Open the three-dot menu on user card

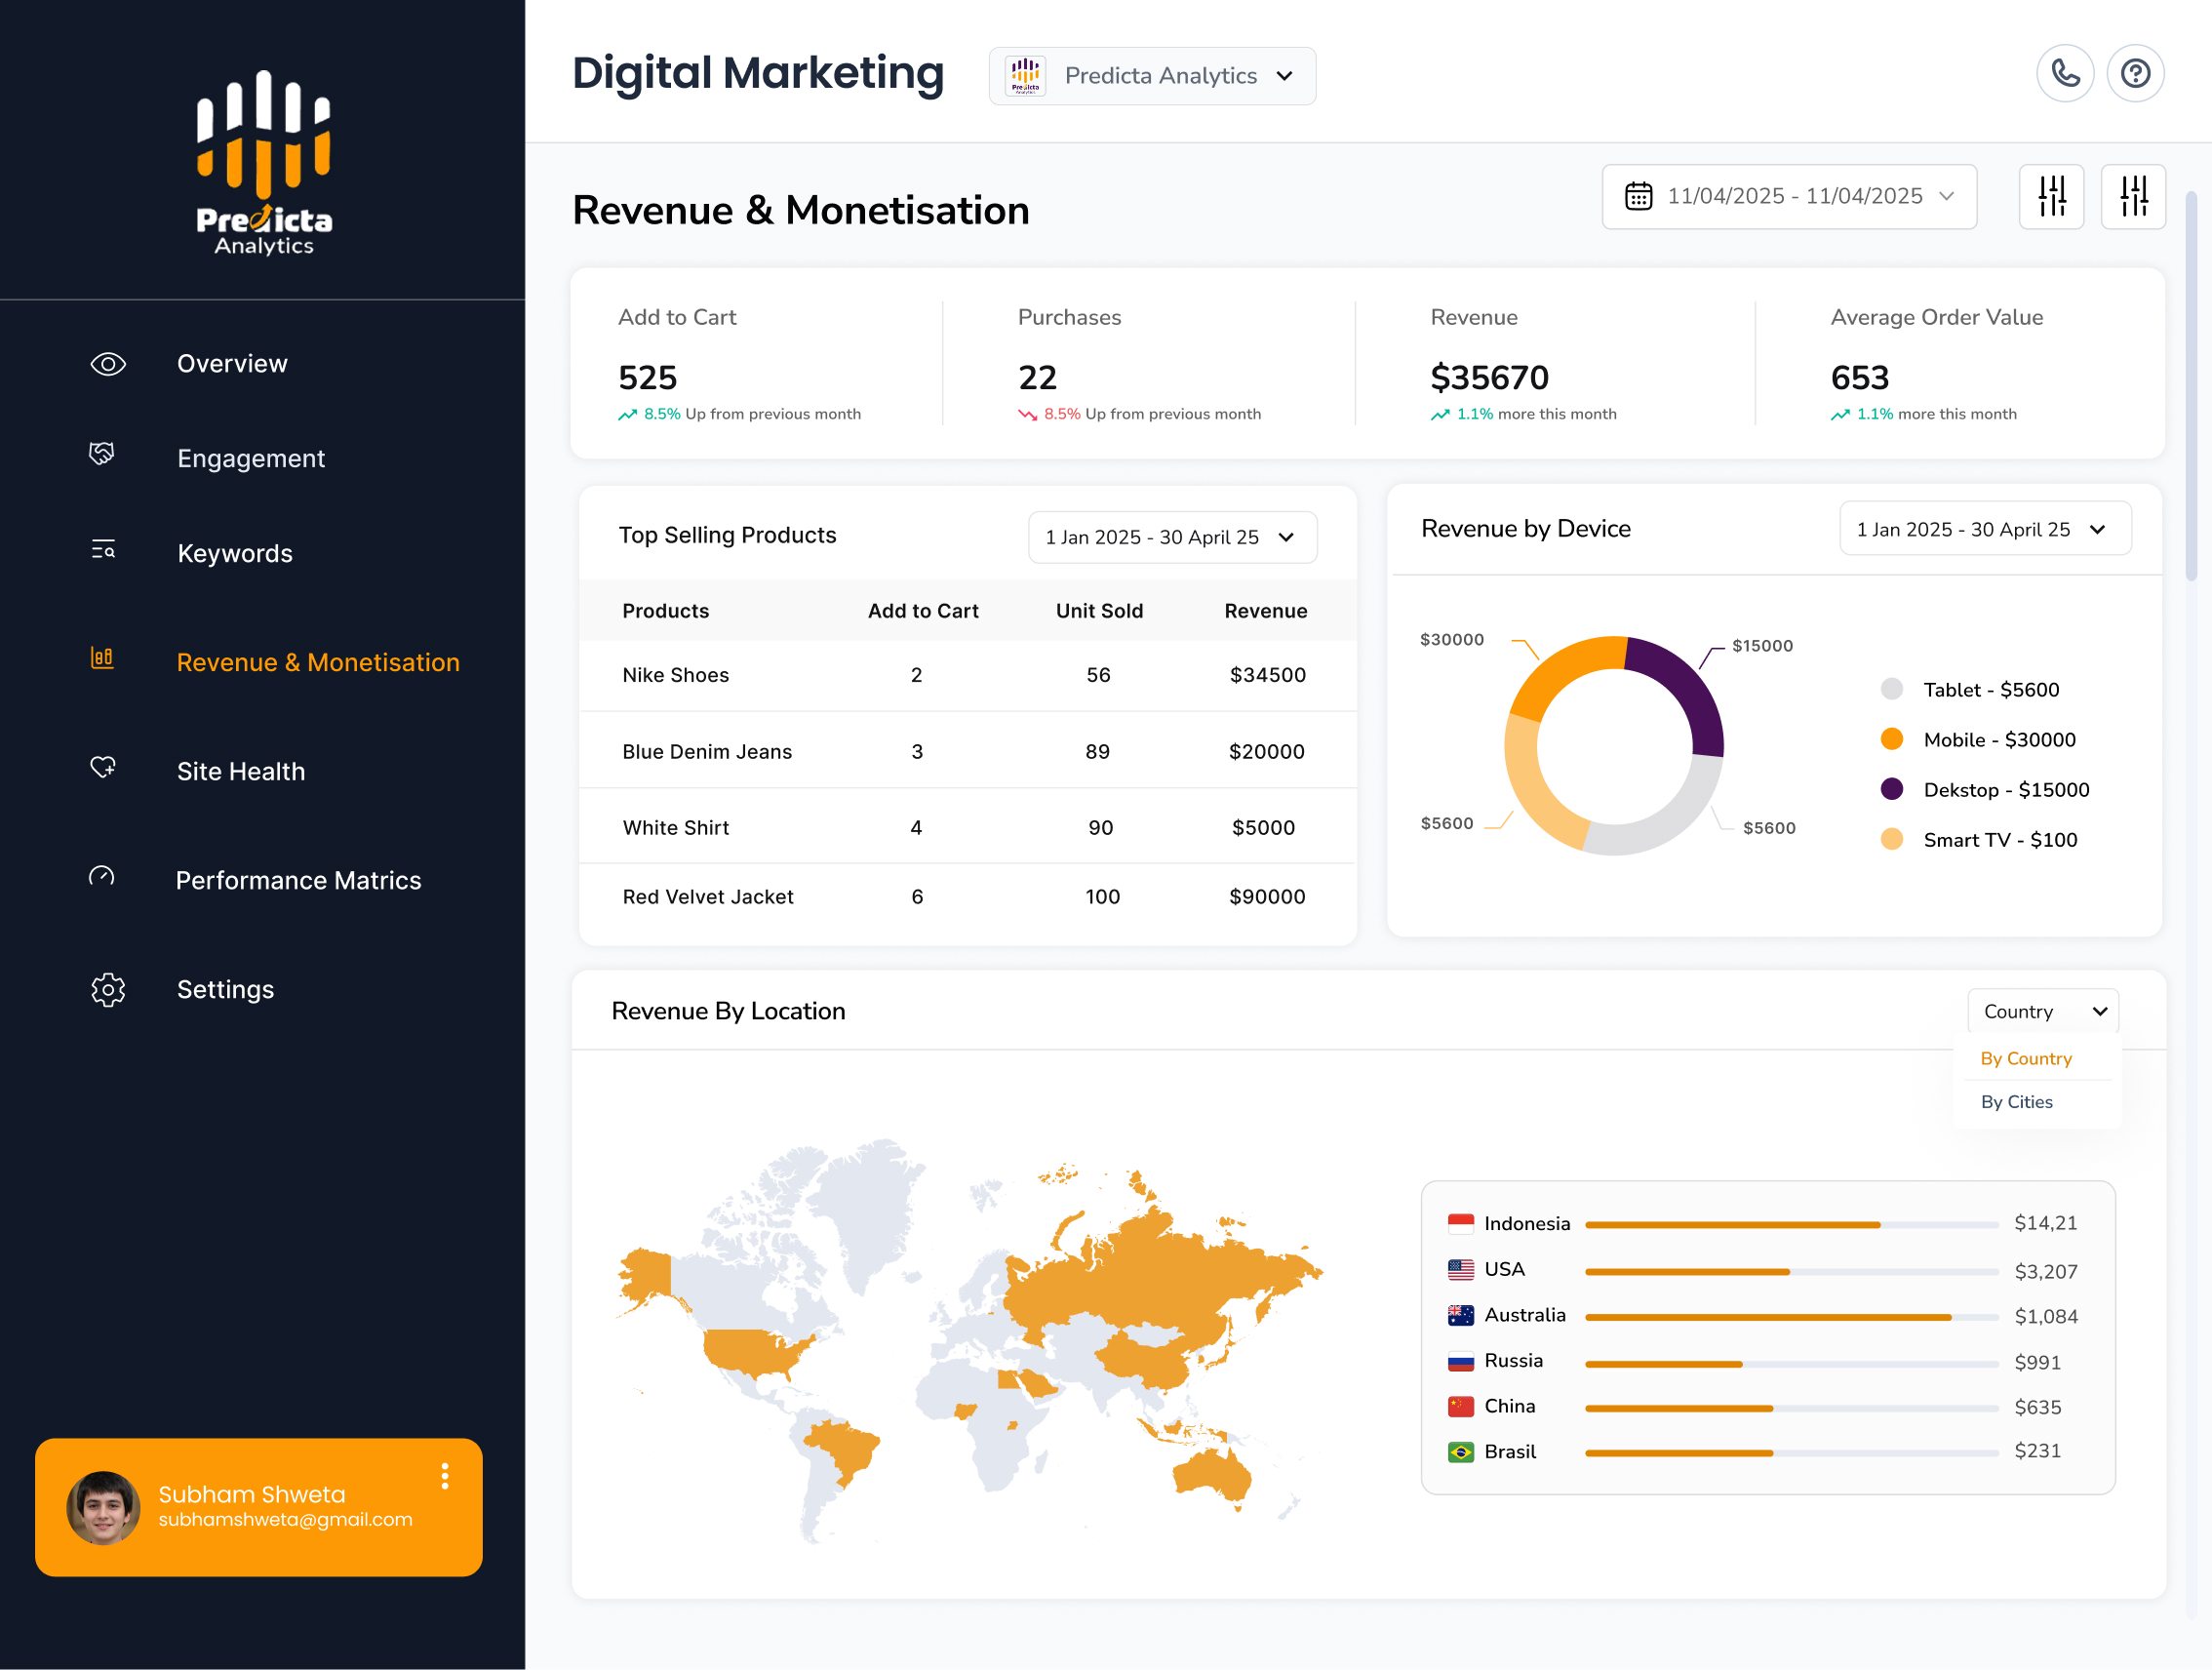click(445, 1477)
